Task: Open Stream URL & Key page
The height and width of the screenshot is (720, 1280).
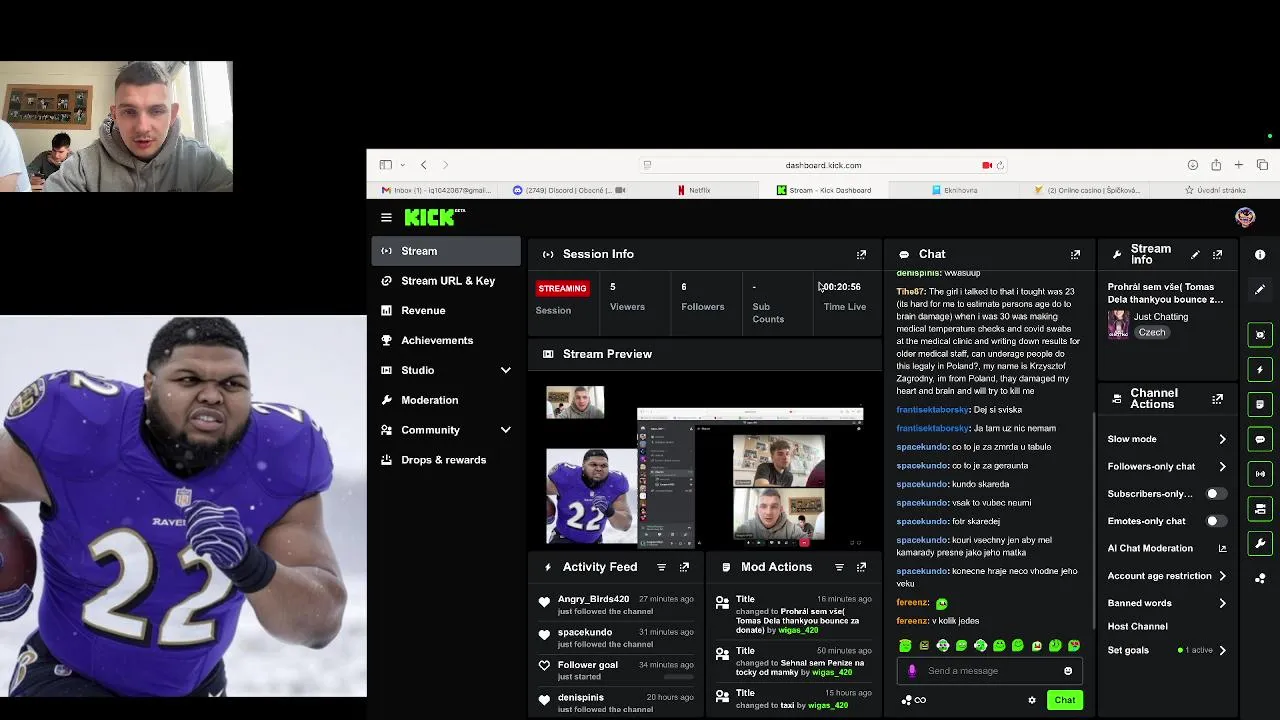Action: (446, 281)
